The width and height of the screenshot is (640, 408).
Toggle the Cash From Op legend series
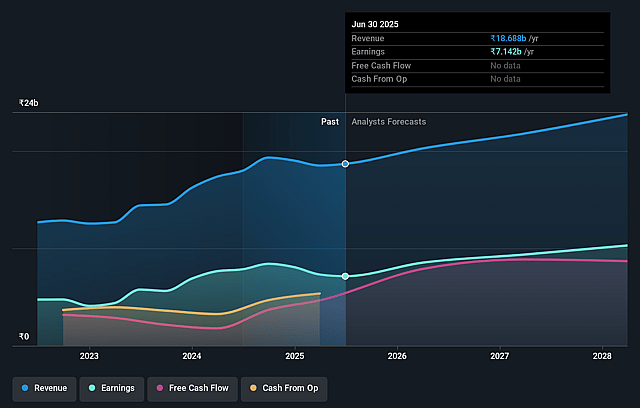click(x=284, y=388)
